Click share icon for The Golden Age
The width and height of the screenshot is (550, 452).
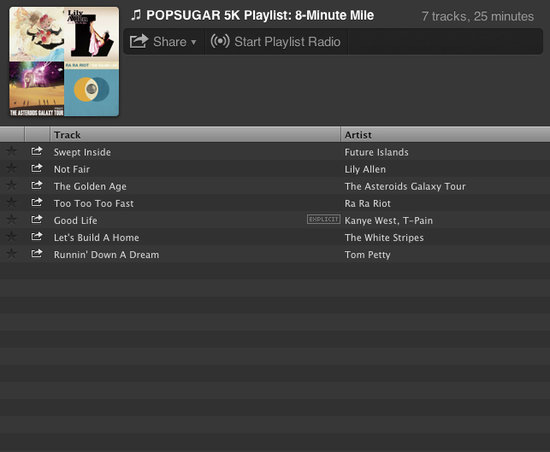coord(37,185)
